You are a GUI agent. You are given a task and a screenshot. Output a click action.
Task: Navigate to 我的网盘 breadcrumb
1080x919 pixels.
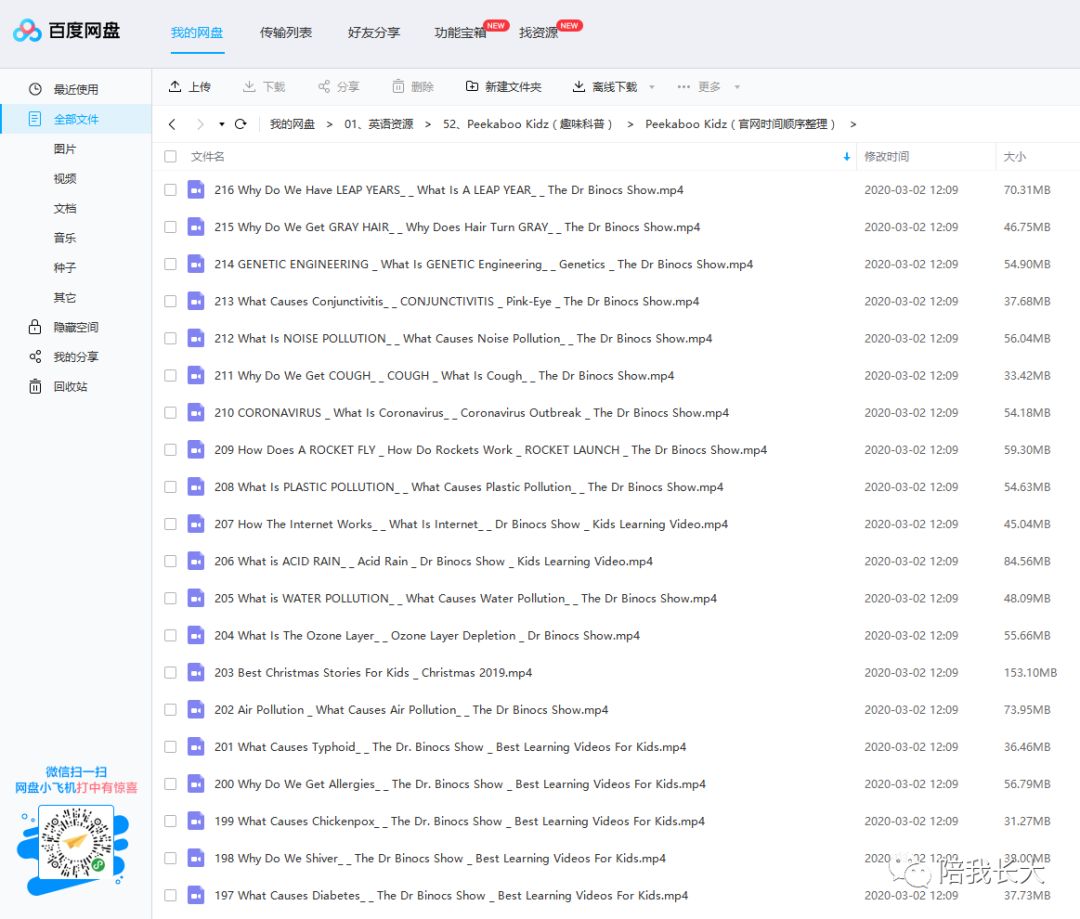click(292, 124)
